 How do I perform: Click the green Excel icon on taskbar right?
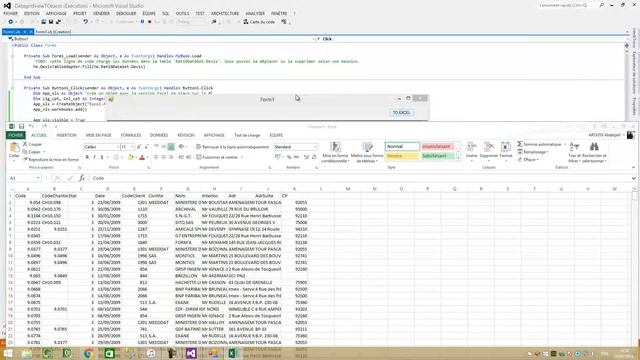(x=233, y=353)
